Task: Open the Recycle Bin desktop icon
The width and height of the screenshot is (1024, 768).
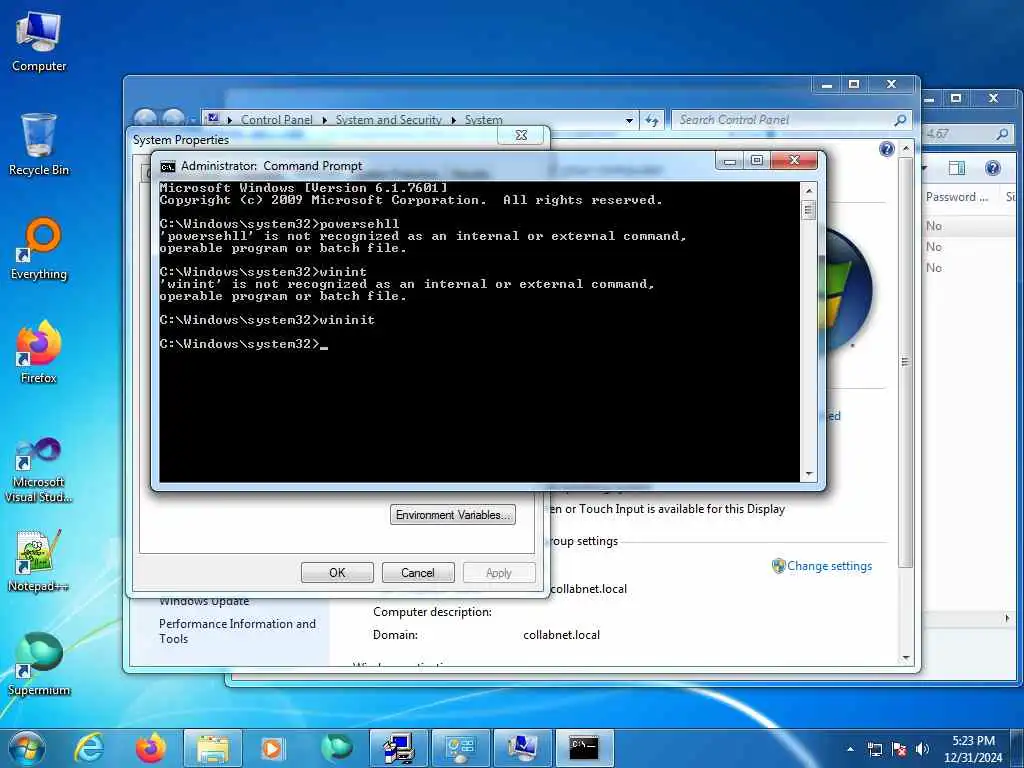Action: pos(39,144)
